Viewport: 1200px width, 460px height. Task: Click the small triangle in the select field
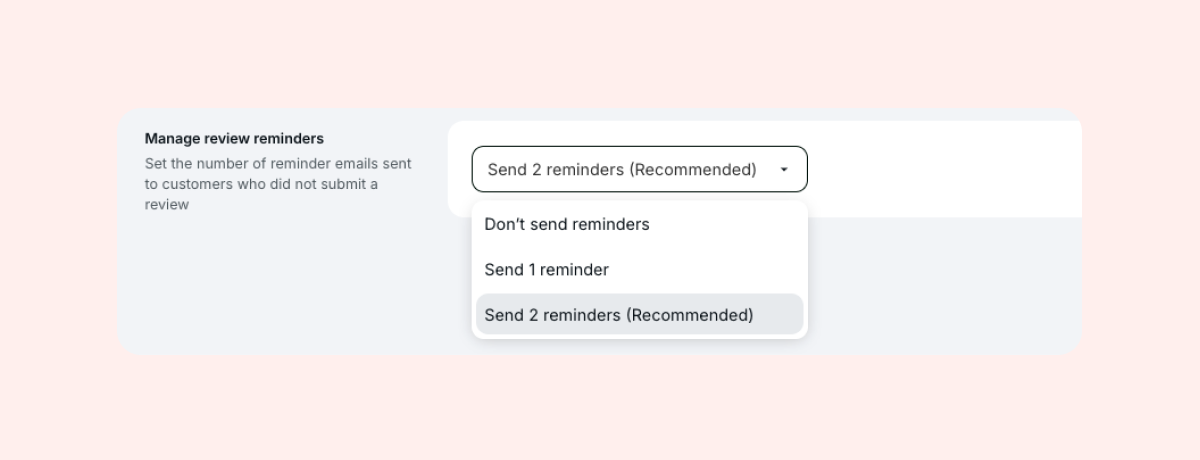(784, 170)
